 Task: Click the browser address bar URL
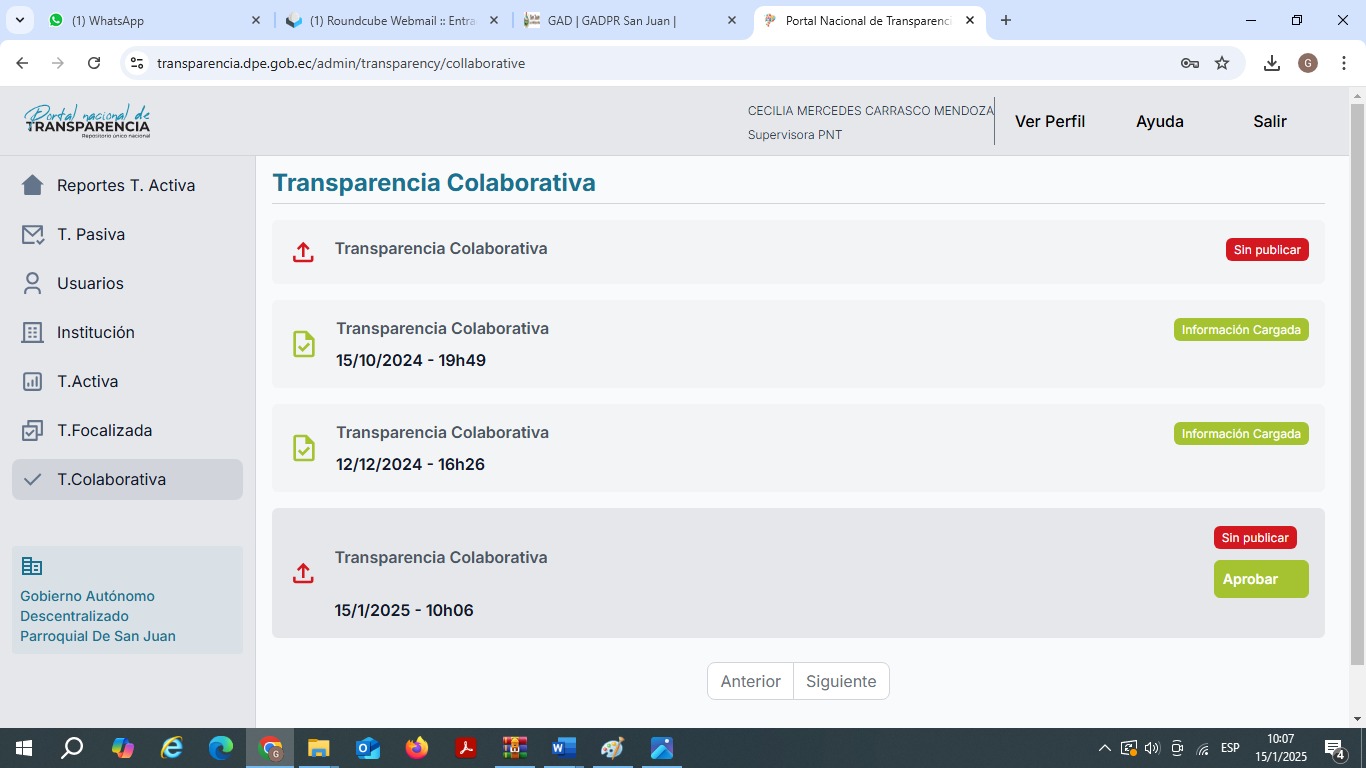click(341, 63)
